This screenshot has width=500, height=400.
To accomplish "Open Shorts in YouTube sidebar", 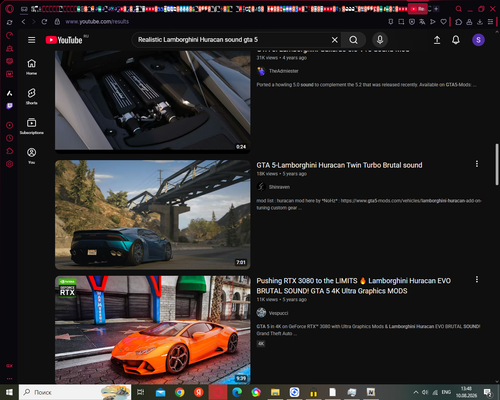I will coord(31,96).
